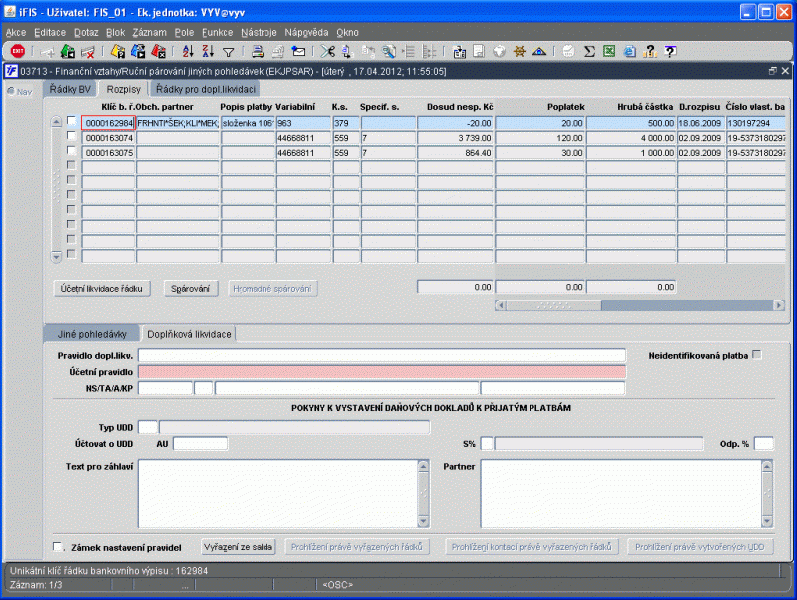
Task: Click horizontal scrollbar left arrow
Action: 501,305
